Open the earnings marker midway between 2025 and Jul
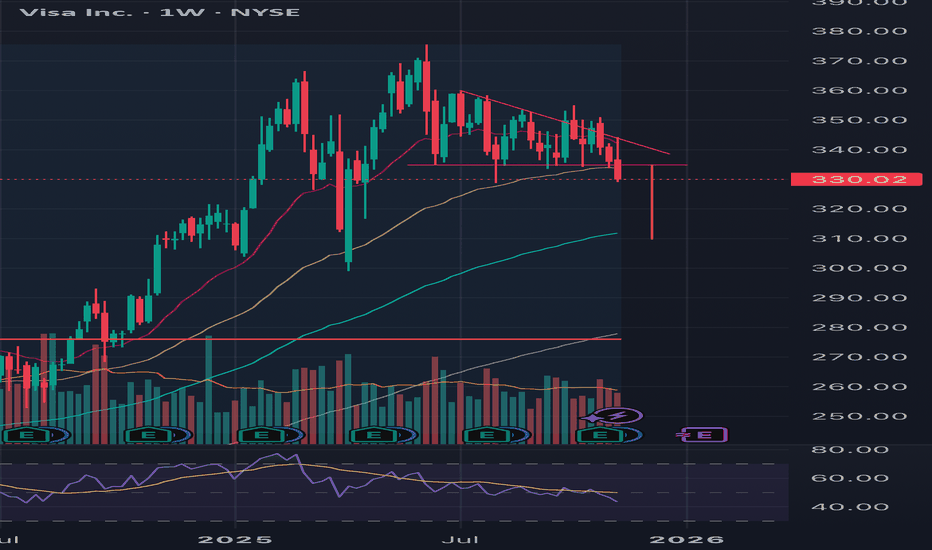Screen dimensions: 932x550 point(374,436)
